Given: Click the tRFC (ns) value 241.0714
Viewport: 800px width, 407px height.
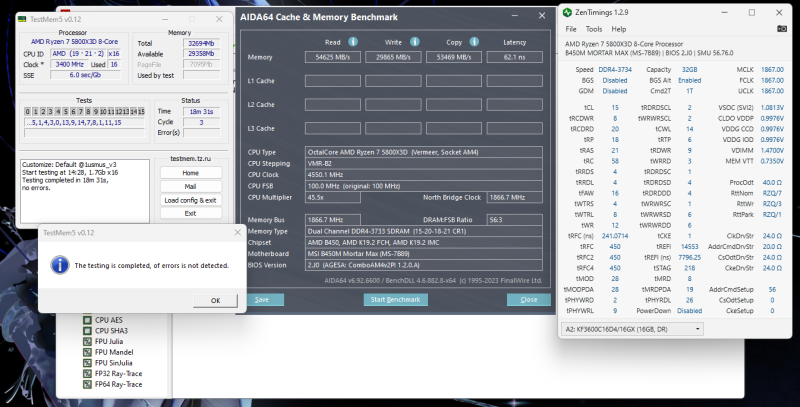Looking at the screenshot, I should 615,236.
